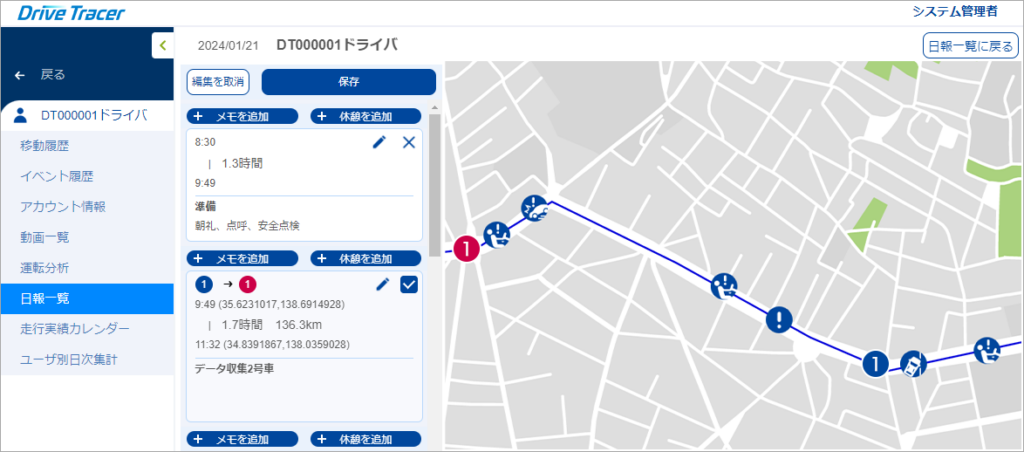This screenshot has height=452, width=1024.
Task: Click 編集を取消 button
Action: tap(218, 82)
